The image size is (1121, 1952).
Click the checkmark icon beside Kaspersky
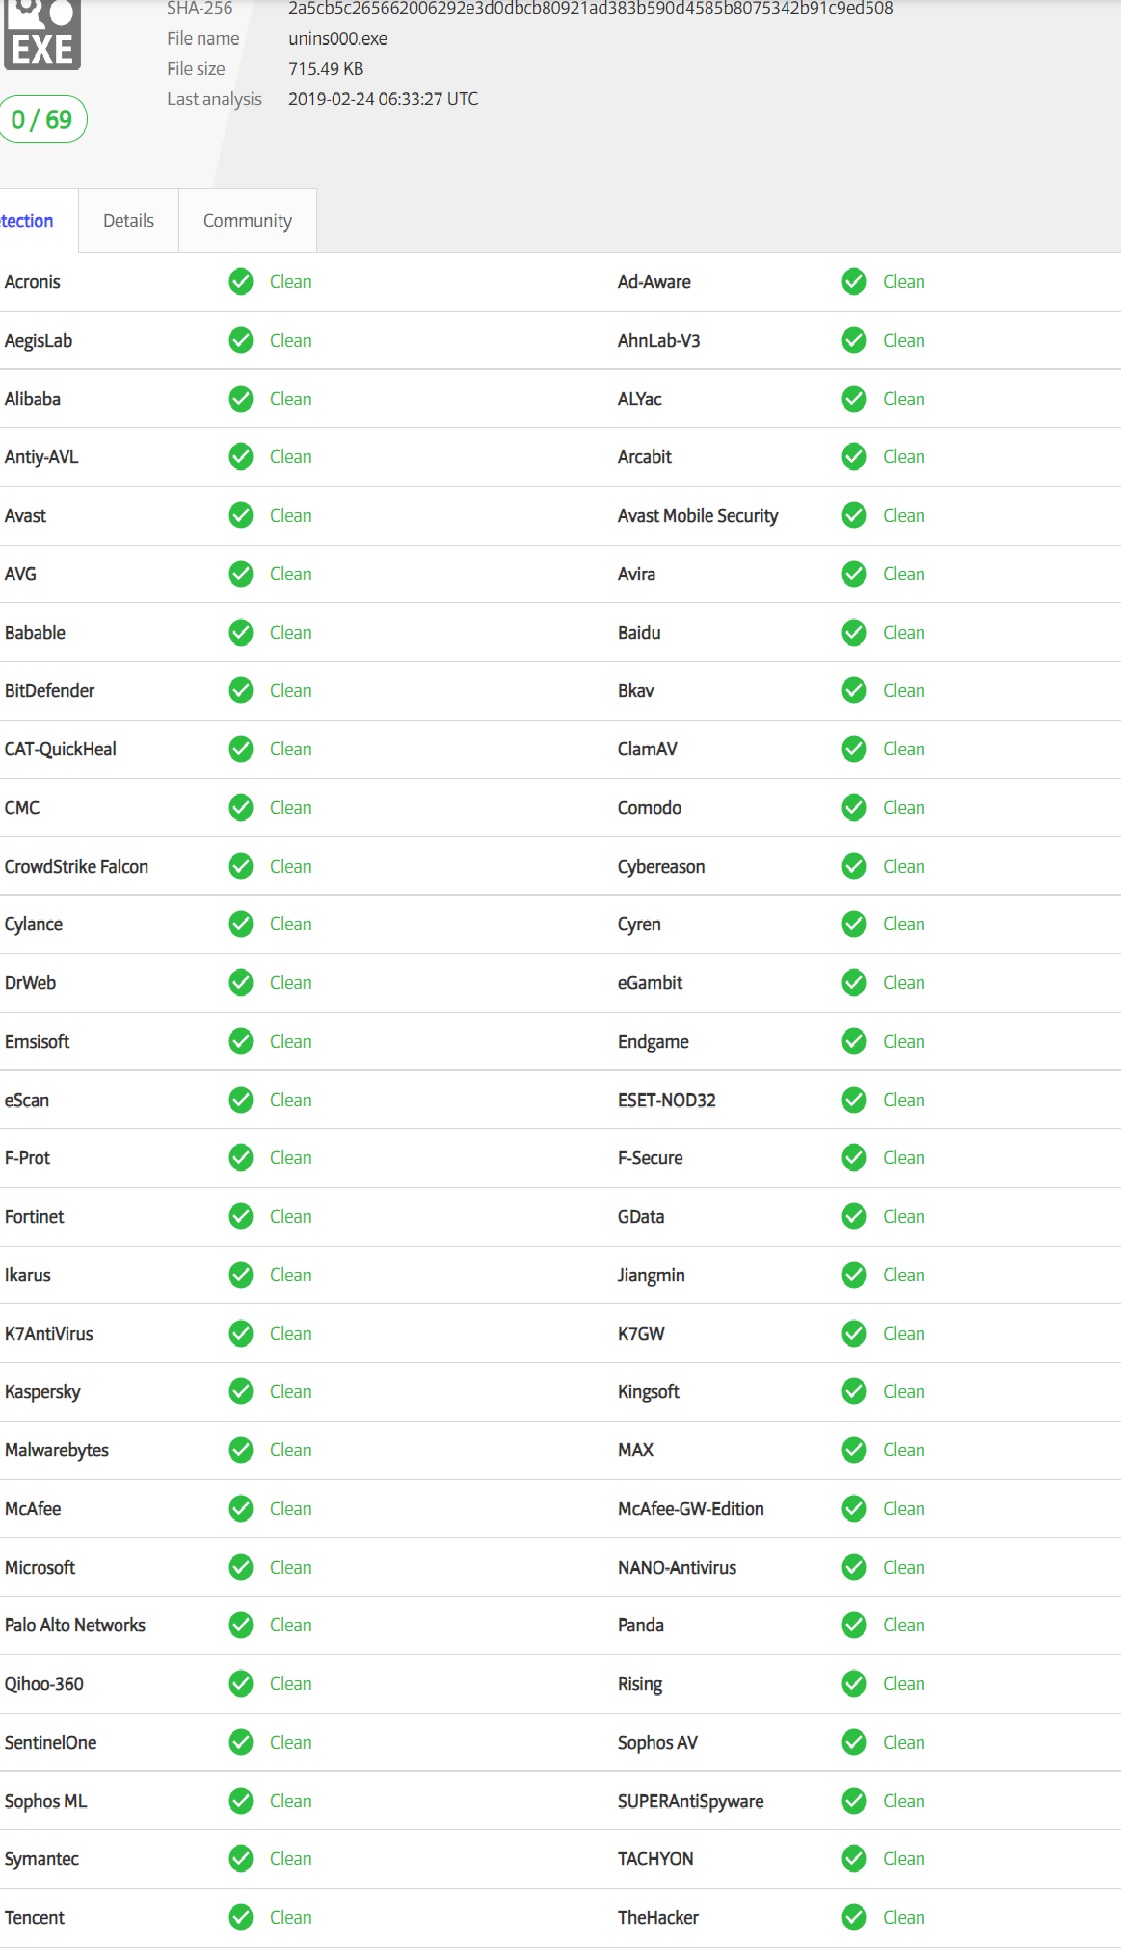click(x=241, y=1391)
